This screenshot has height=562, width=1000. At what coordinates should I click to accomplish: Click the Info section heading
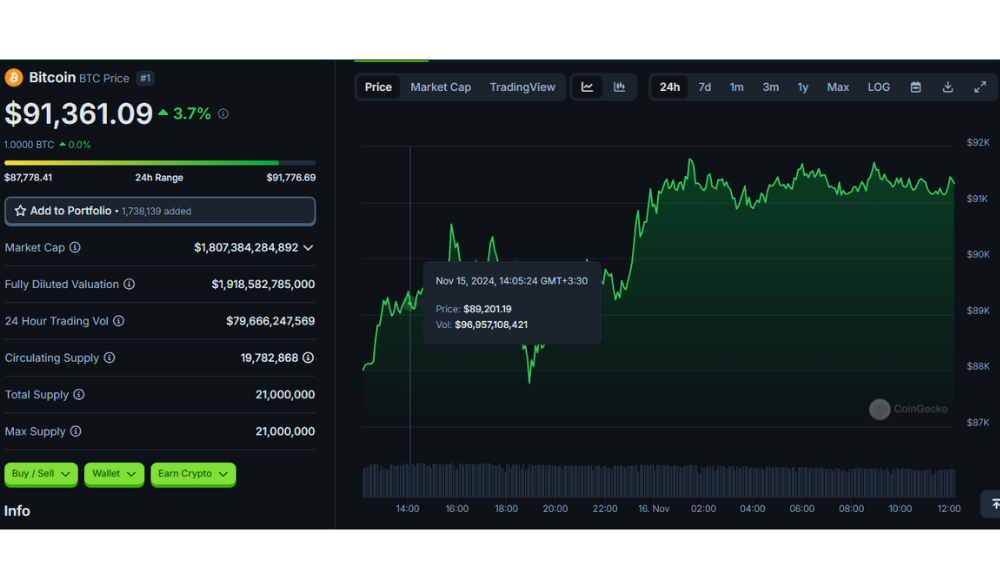coord(17,511)
